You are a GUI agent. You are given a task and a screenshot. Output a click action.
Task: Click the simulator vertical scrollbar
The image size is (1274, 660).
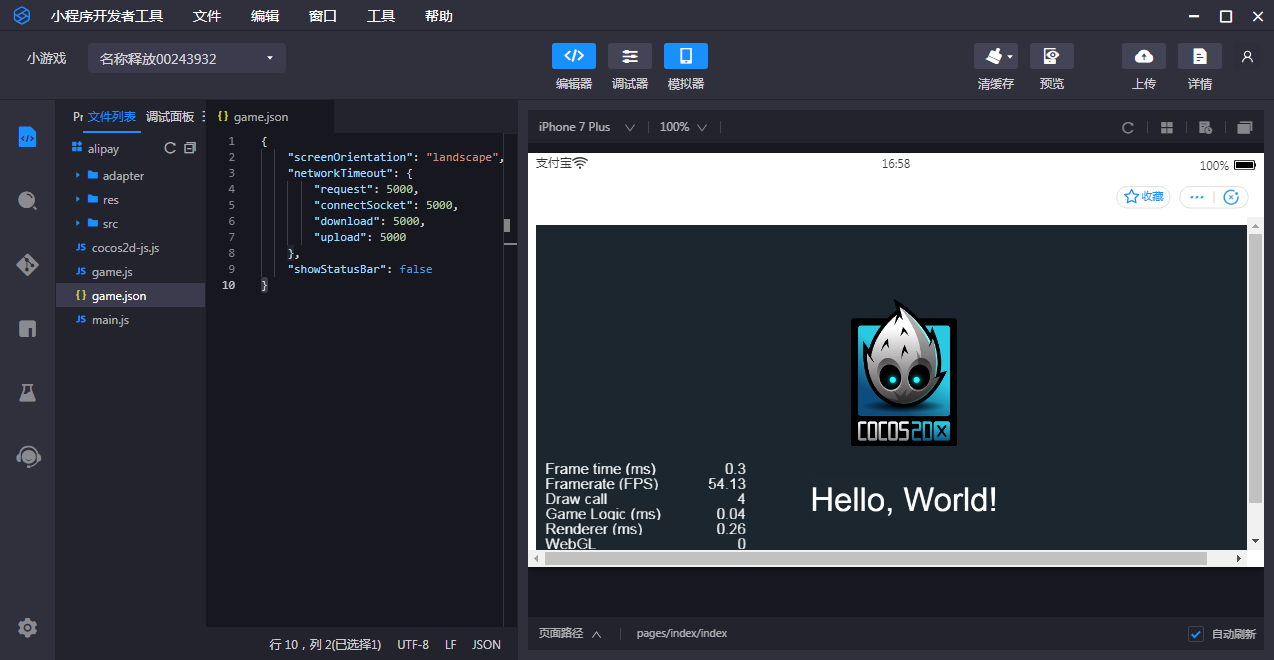pyautogui.click(x=1255, y=368)
